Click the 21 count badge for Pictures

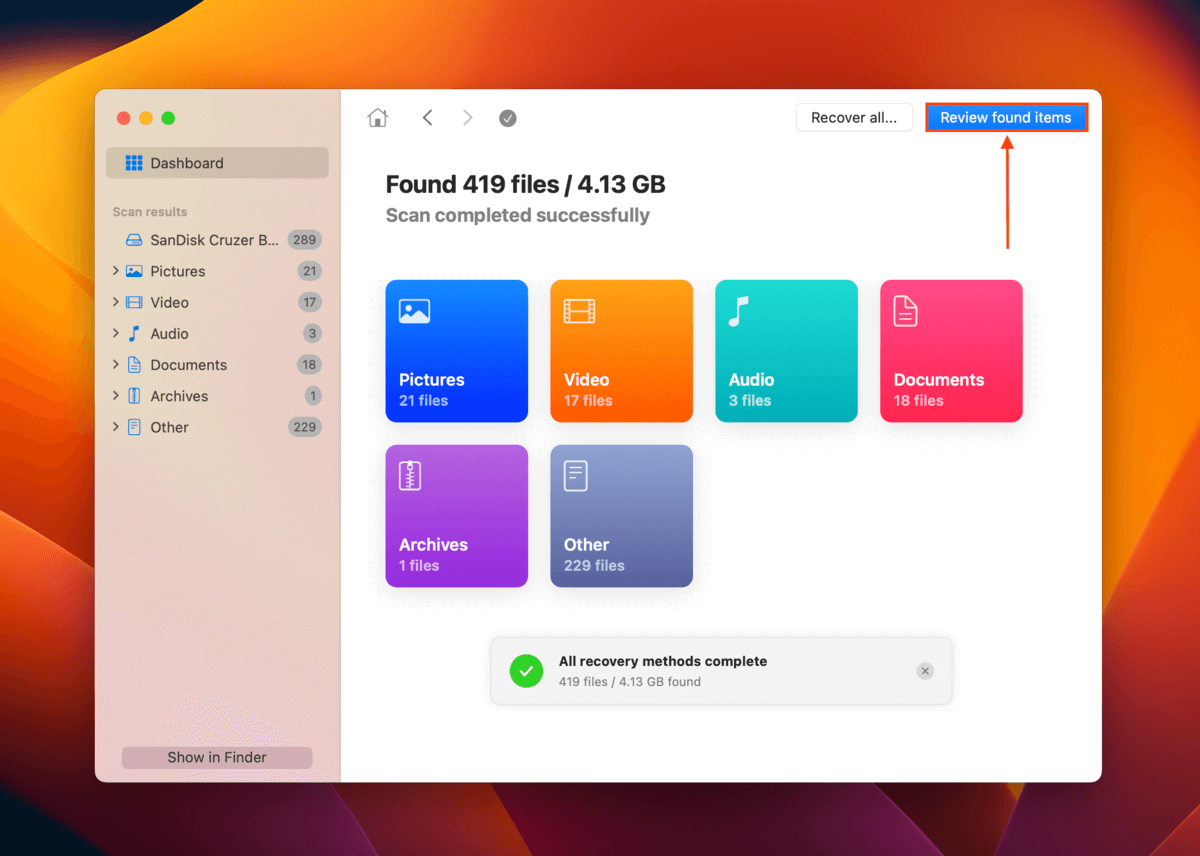309,271
